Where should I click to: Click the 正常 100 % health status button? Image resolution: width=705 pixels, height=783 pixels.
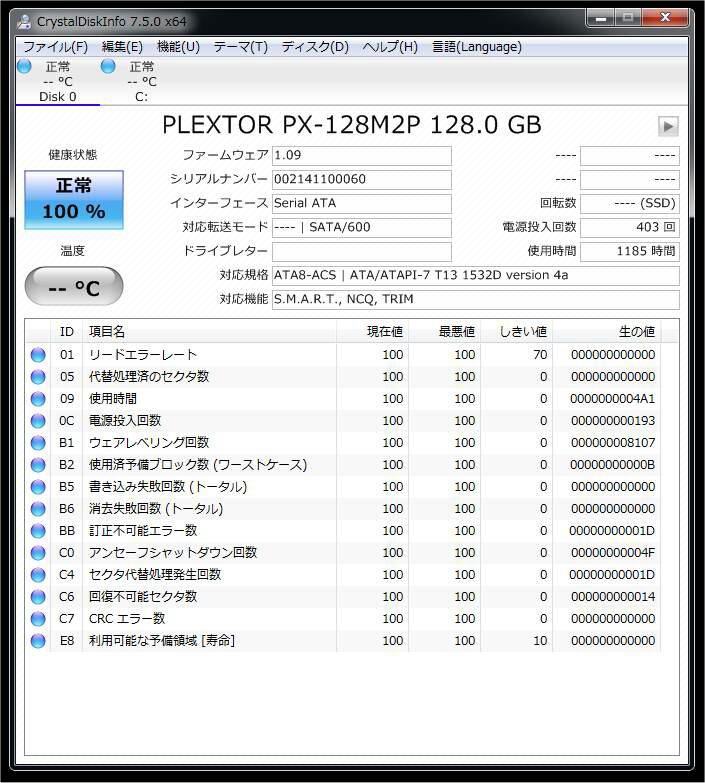pos(74,200)
